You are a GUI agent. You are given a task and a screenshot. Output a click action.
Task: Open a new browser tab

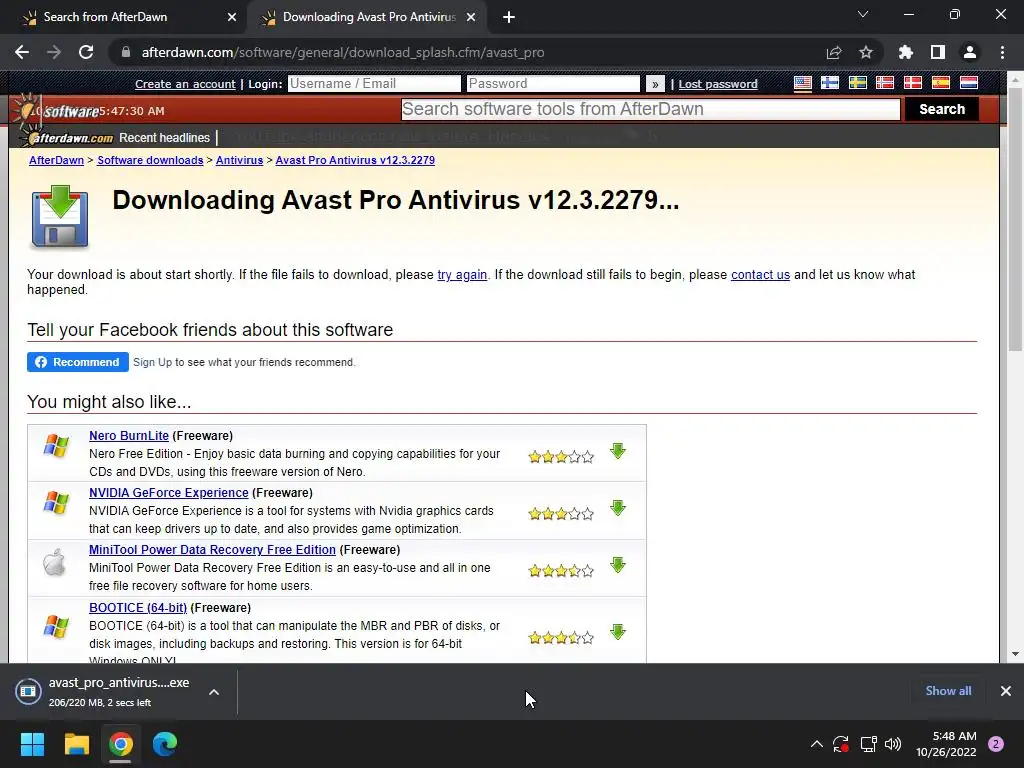(x=509, y=18)
